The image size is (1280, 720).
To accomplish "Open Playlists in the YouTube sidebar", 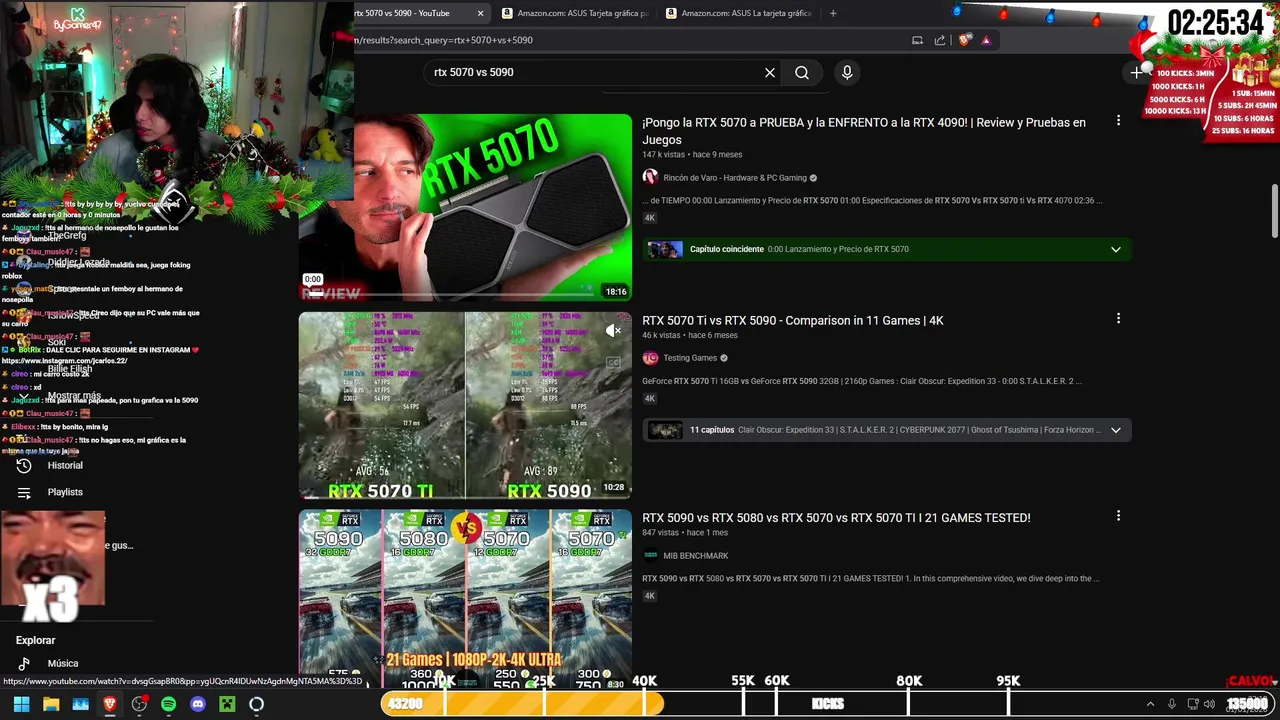I will pyautogui.click(x=50, y=492).
